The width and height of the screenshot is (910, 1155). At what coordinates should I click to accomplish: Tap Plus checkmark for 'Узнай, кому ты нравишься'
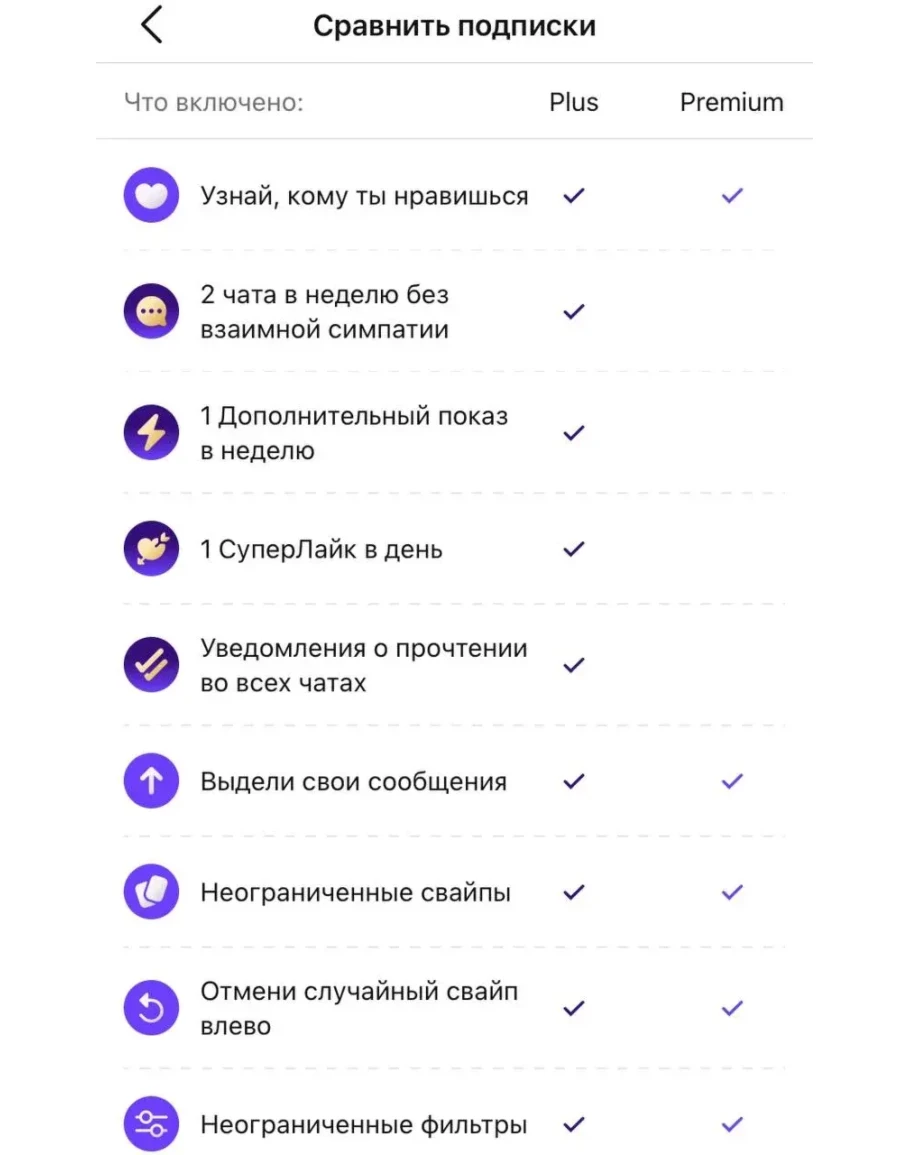[573, 196]
